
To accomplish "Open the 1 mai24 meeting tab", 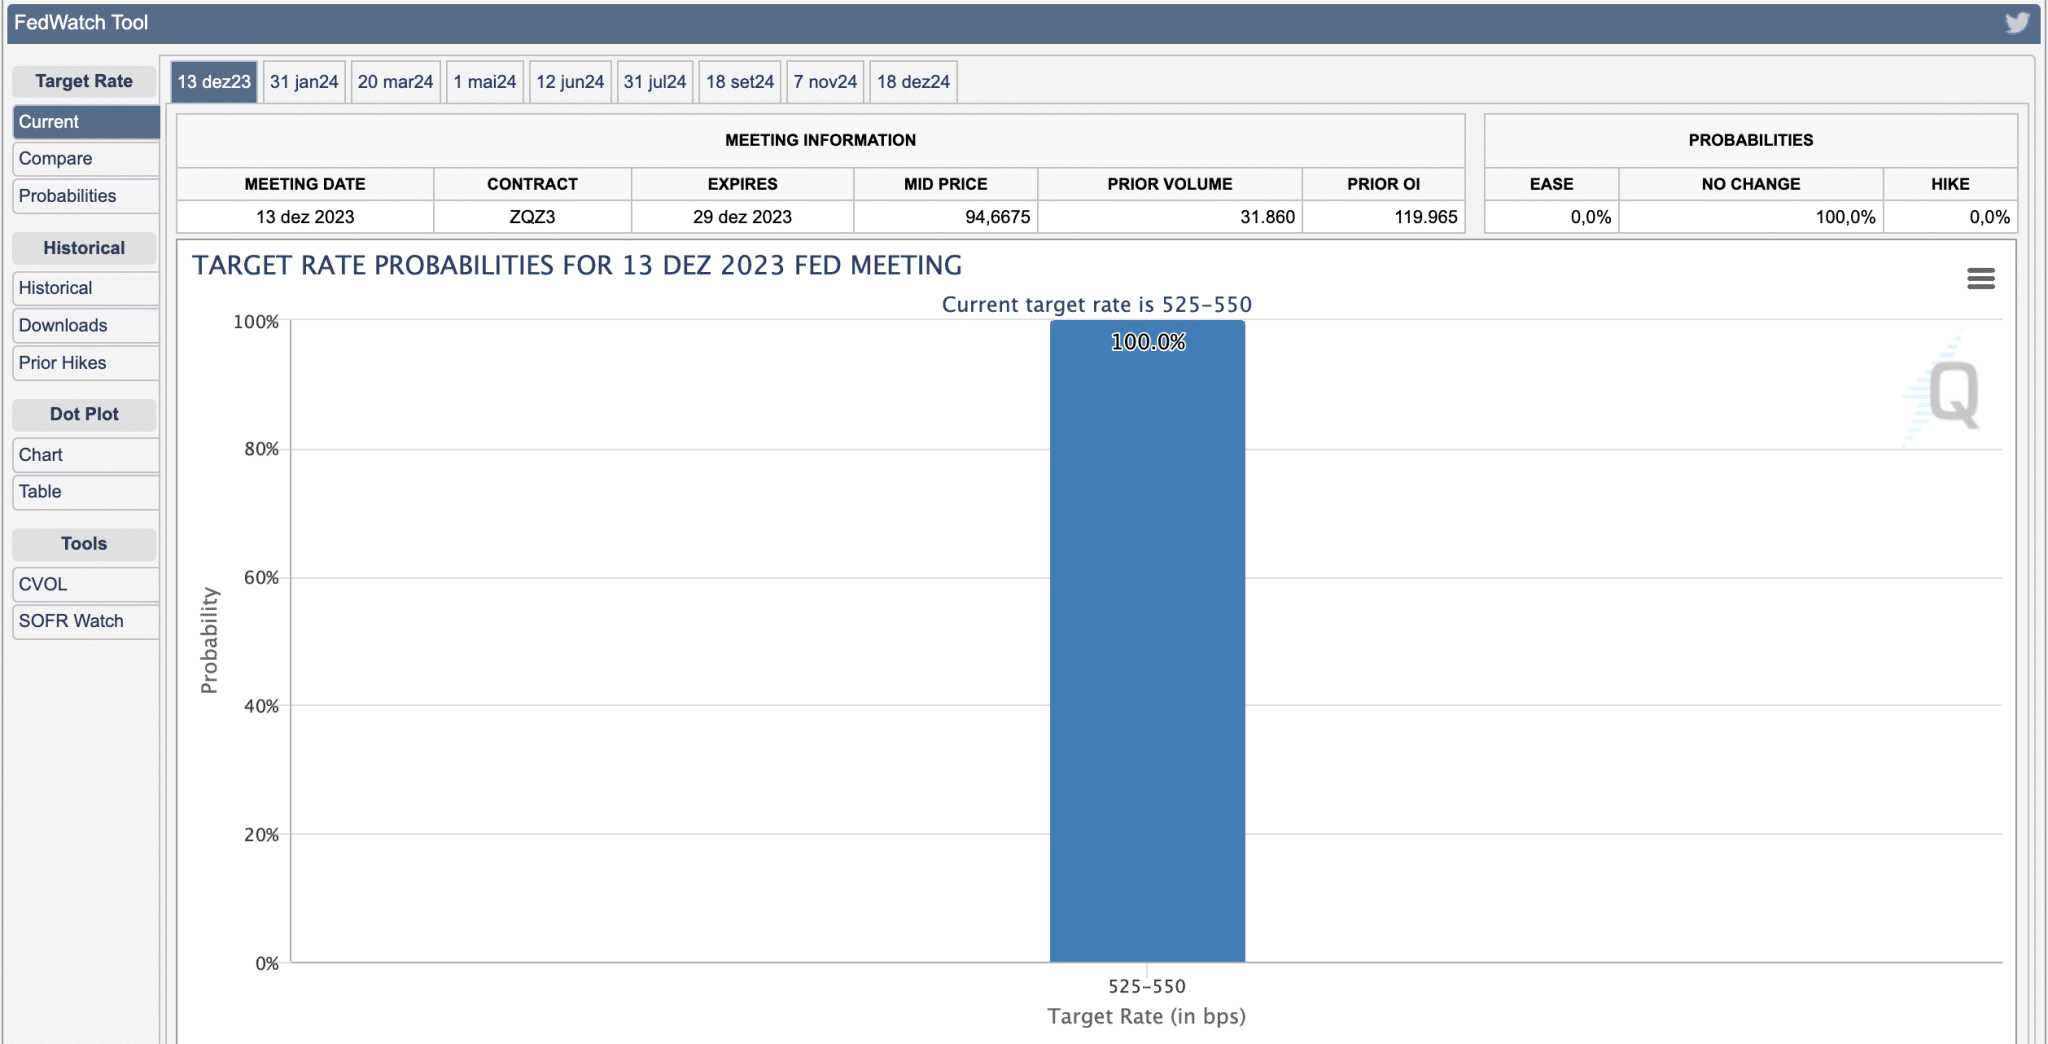I will (x=484, y=82).
